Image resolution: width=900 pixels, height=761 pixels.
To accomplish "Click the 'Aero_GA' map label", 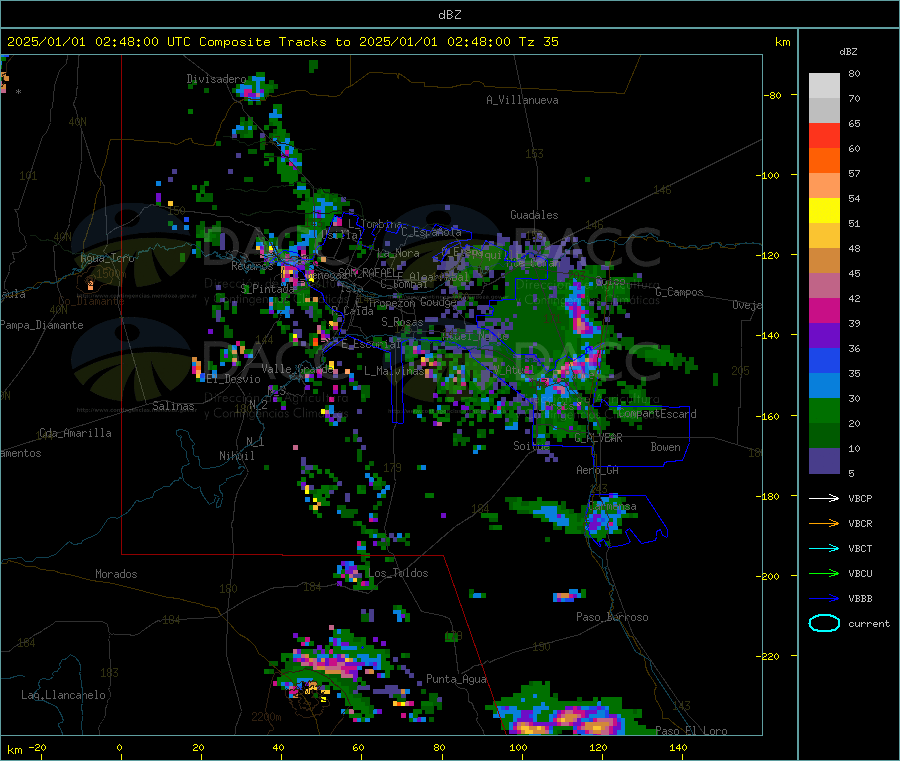I will coord(597,470).
